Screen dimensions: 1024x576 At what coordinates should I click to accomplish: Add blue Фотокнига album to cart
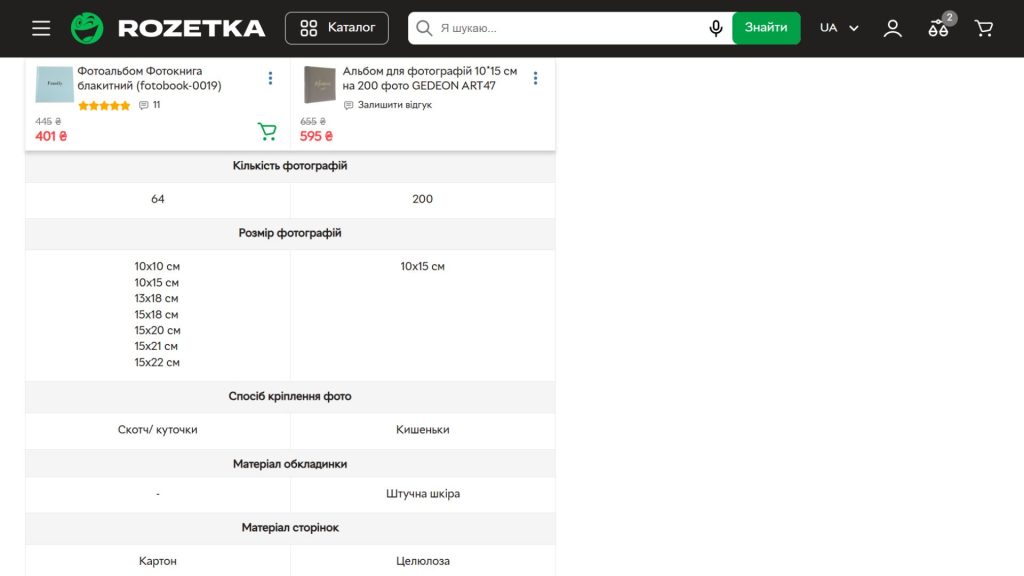coord(267,131)
